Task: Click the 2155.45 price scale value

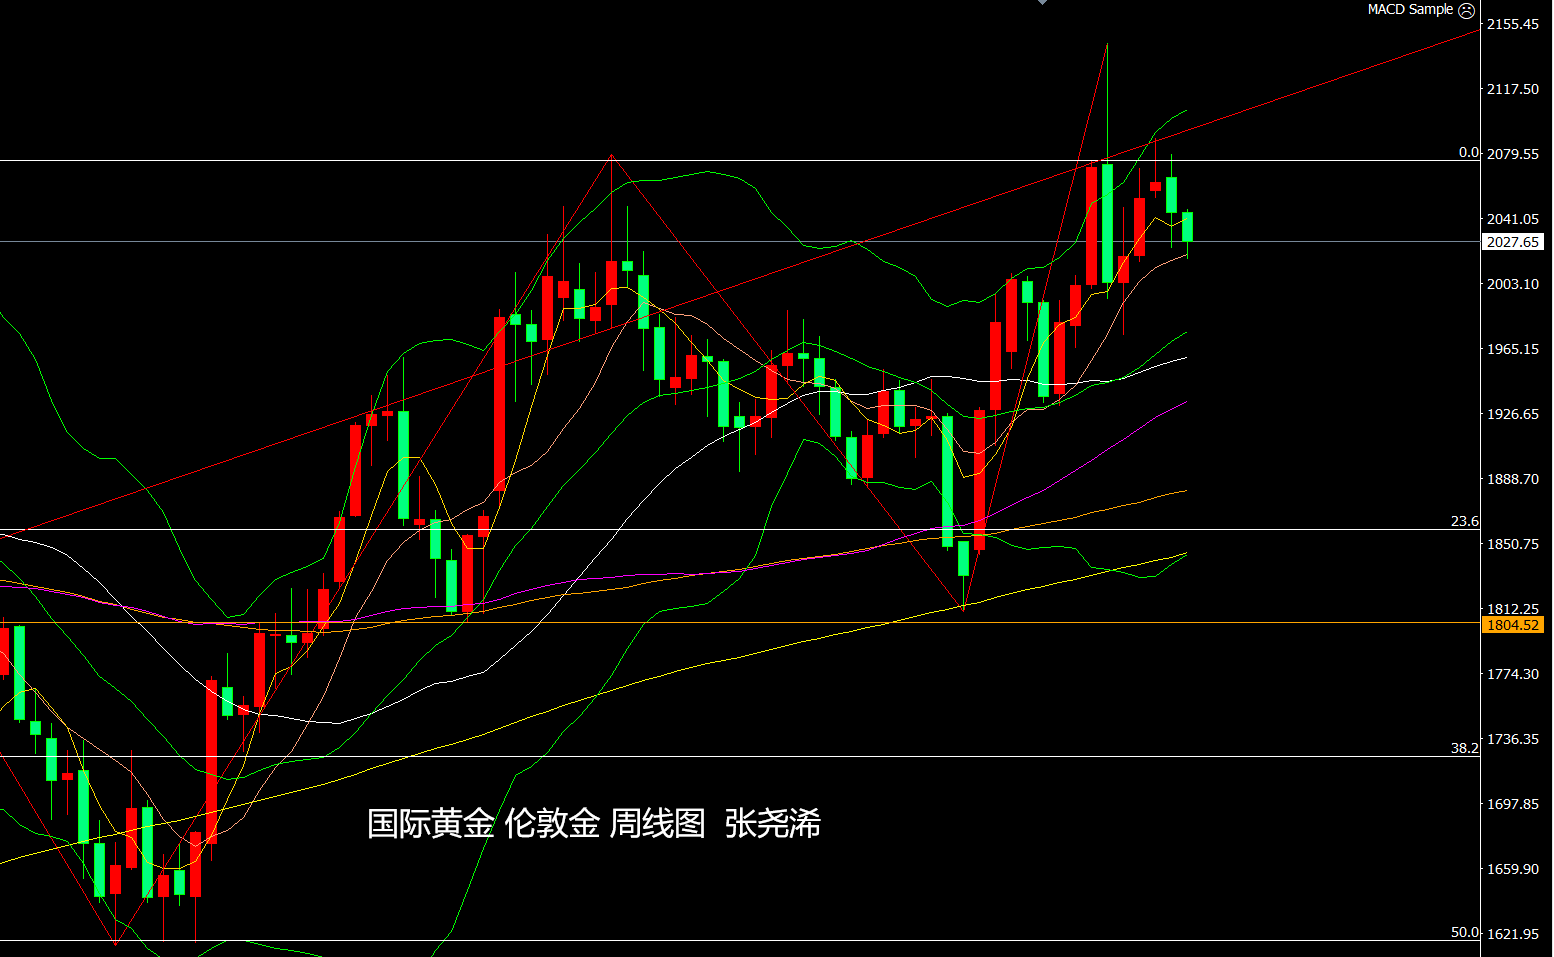Action: tap(1513, 24)
